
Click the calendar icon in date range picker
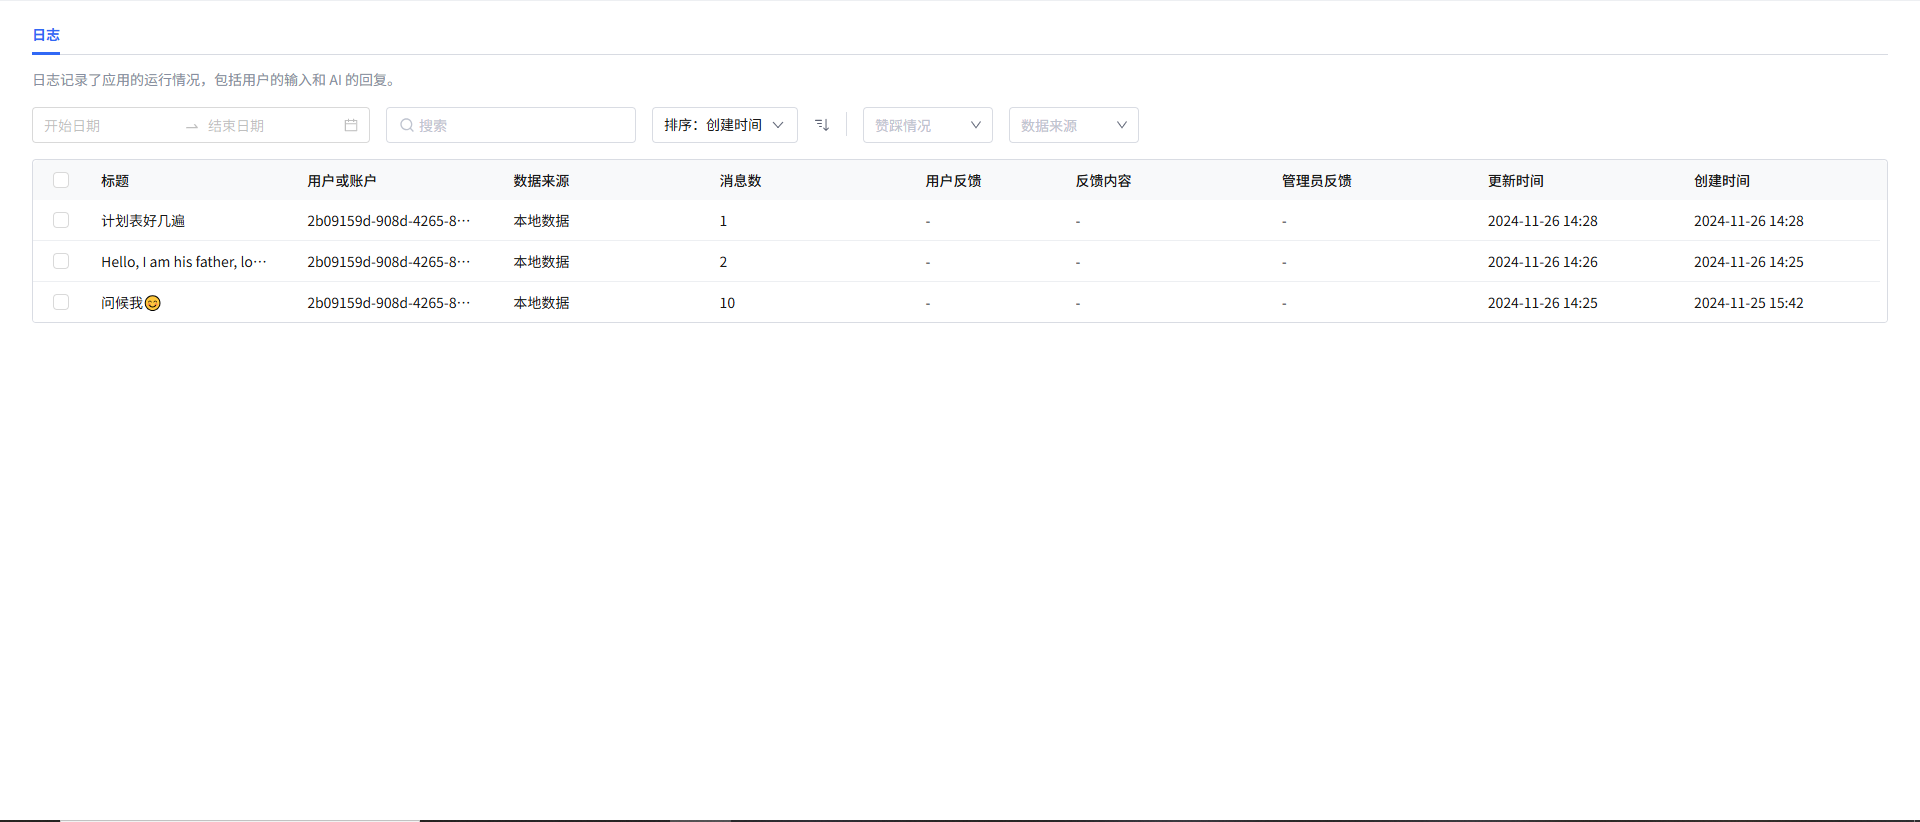[x=351, y=125]
